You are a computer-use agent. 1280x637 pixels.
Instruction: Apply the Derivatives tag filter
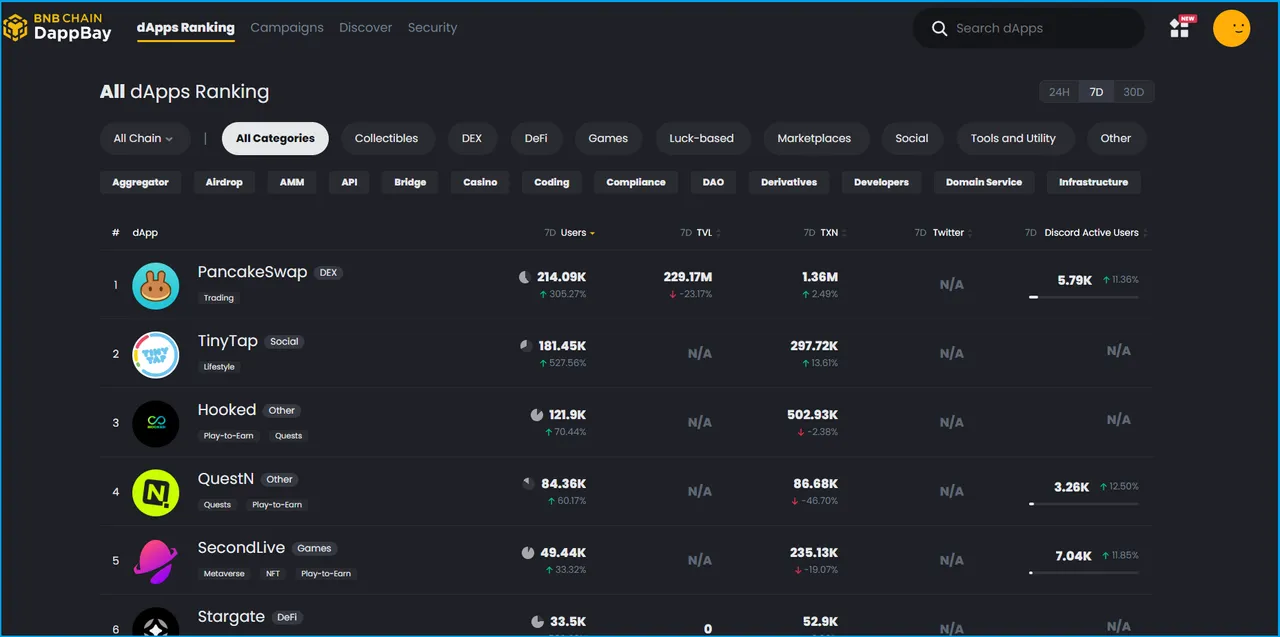pyautogui.click(x=789, y=182)
